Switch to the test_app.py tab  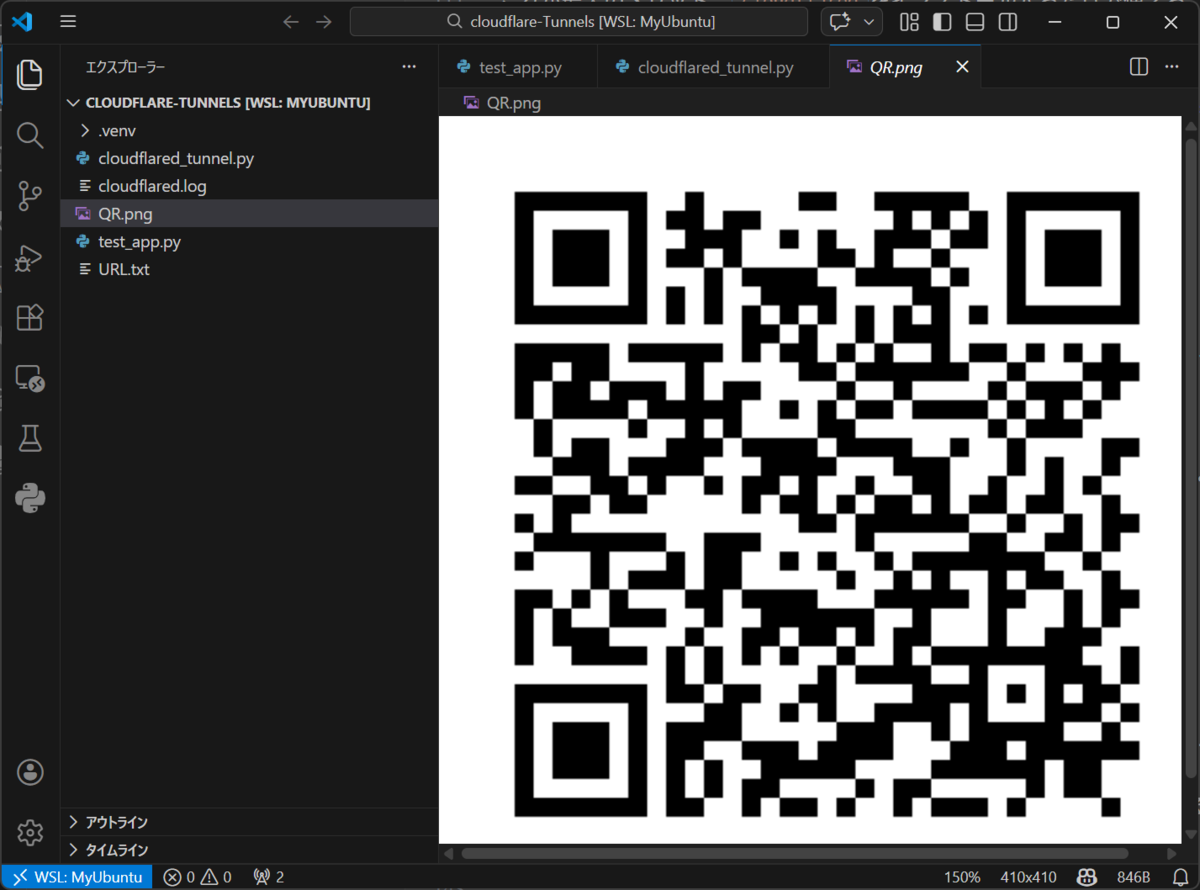coord(518,67)
